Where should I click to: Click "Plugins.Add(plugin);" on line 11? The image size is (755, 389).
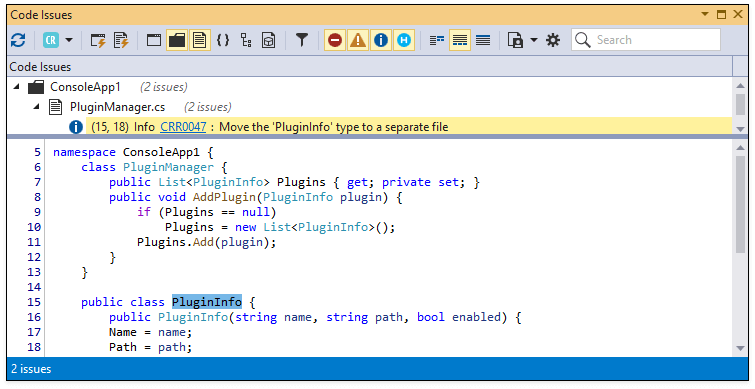[207, 242]
